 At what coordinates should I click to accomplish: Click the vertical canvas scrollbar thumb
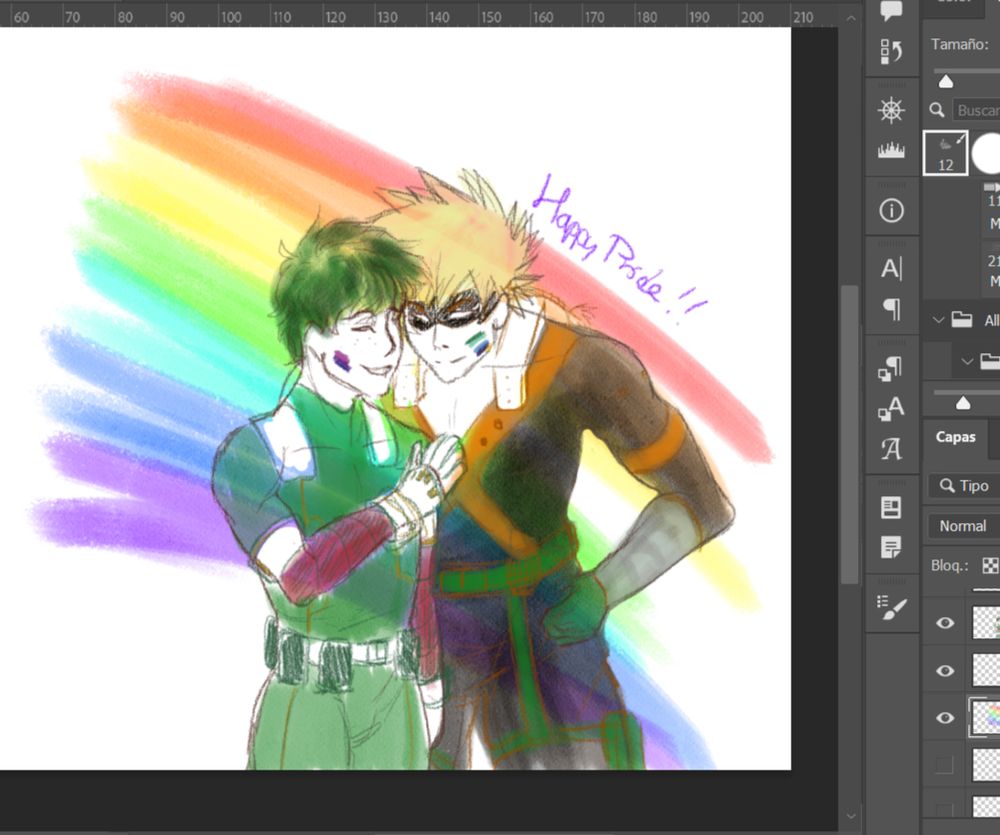coord(849,434)
